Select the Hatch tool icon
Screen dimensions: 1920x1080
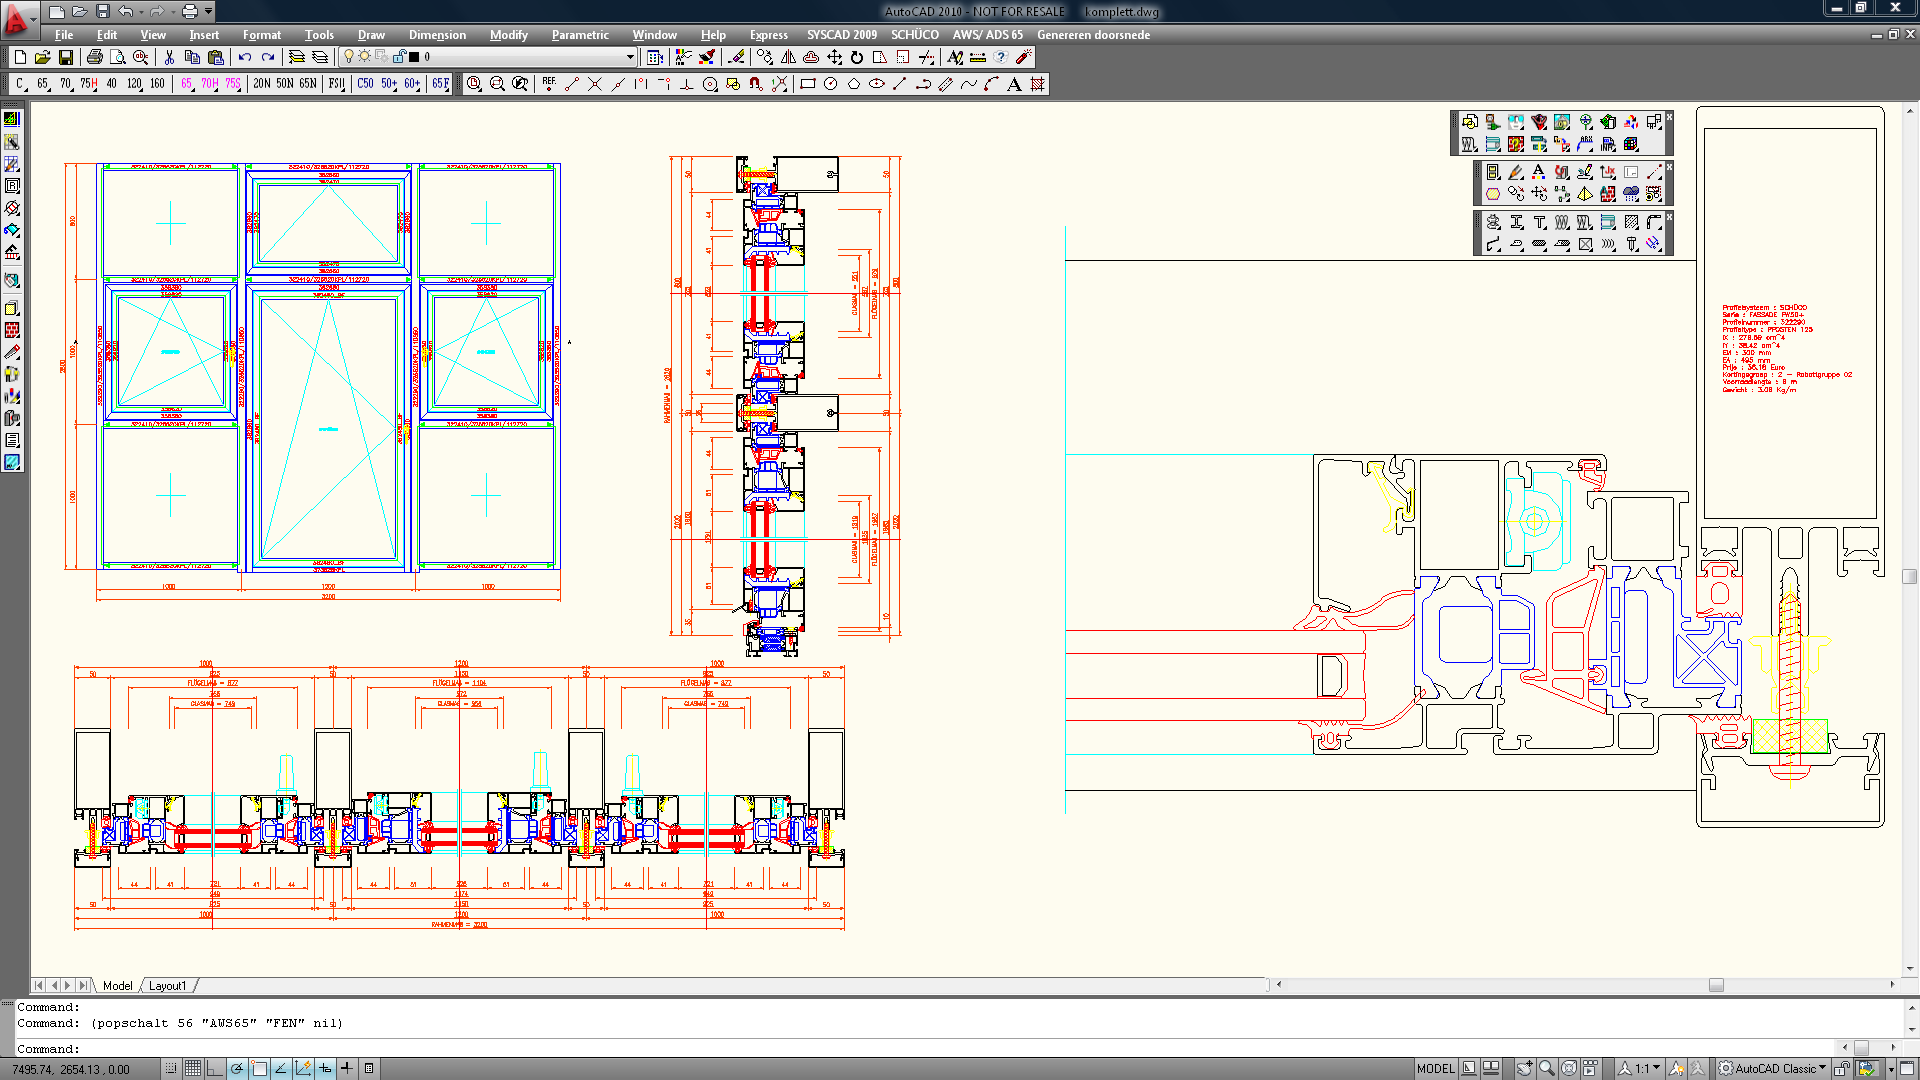[x=1038, y=84]
